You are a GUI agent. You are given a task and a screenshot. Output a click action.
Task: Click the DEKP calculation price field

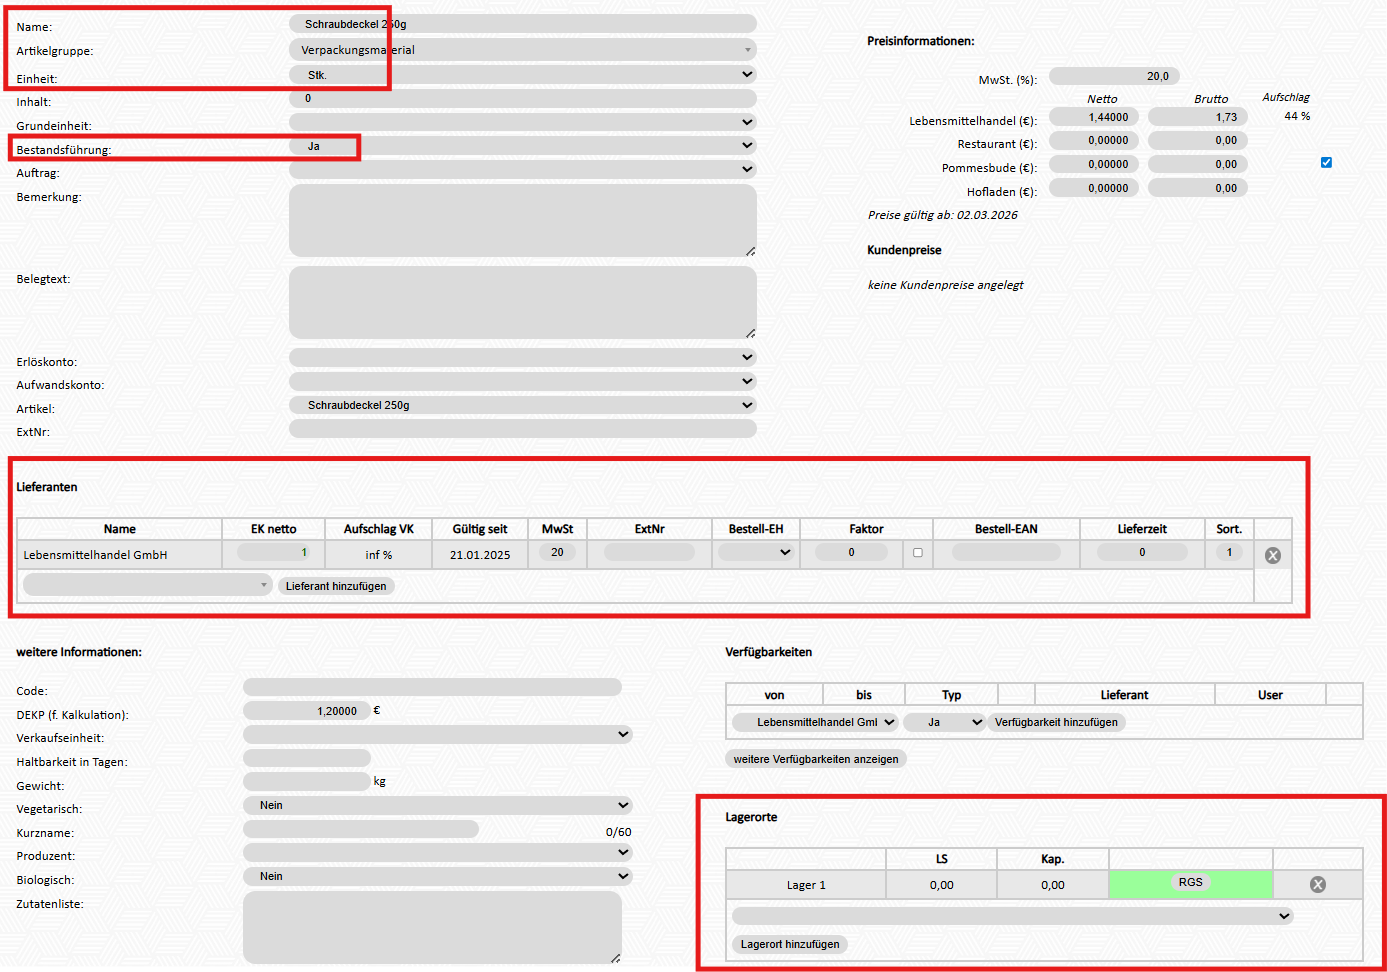(x=307, y=711)
